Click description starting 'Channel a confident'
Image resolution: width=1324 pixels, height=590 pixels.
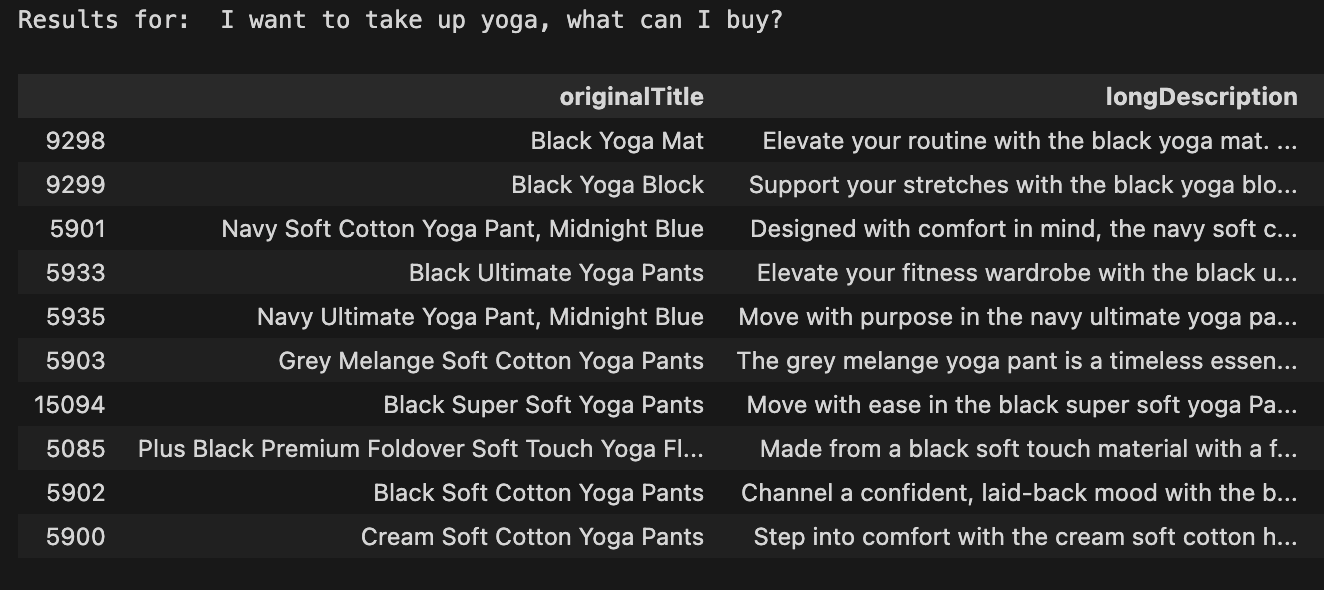click(x=1018, y=493)
